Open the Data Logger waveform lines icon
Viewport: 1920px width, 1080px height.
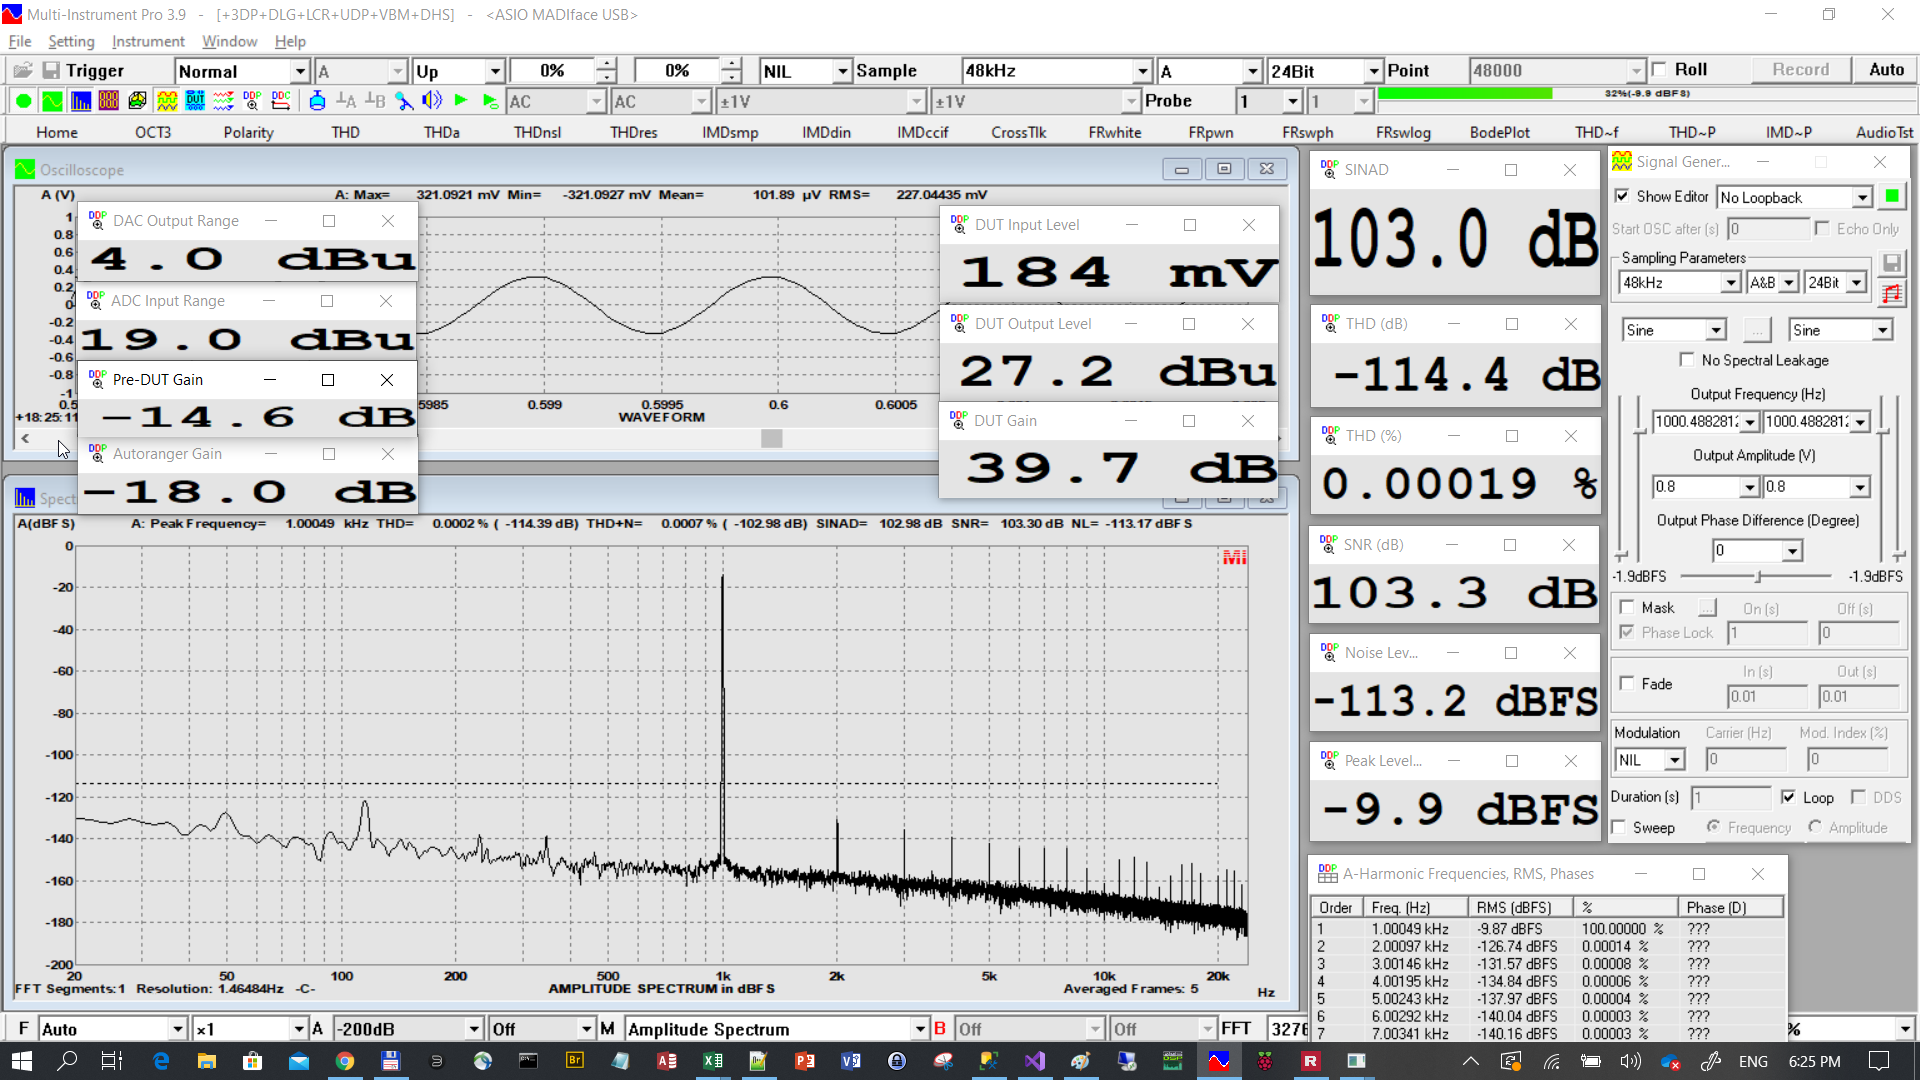click(x=224, y=101)
